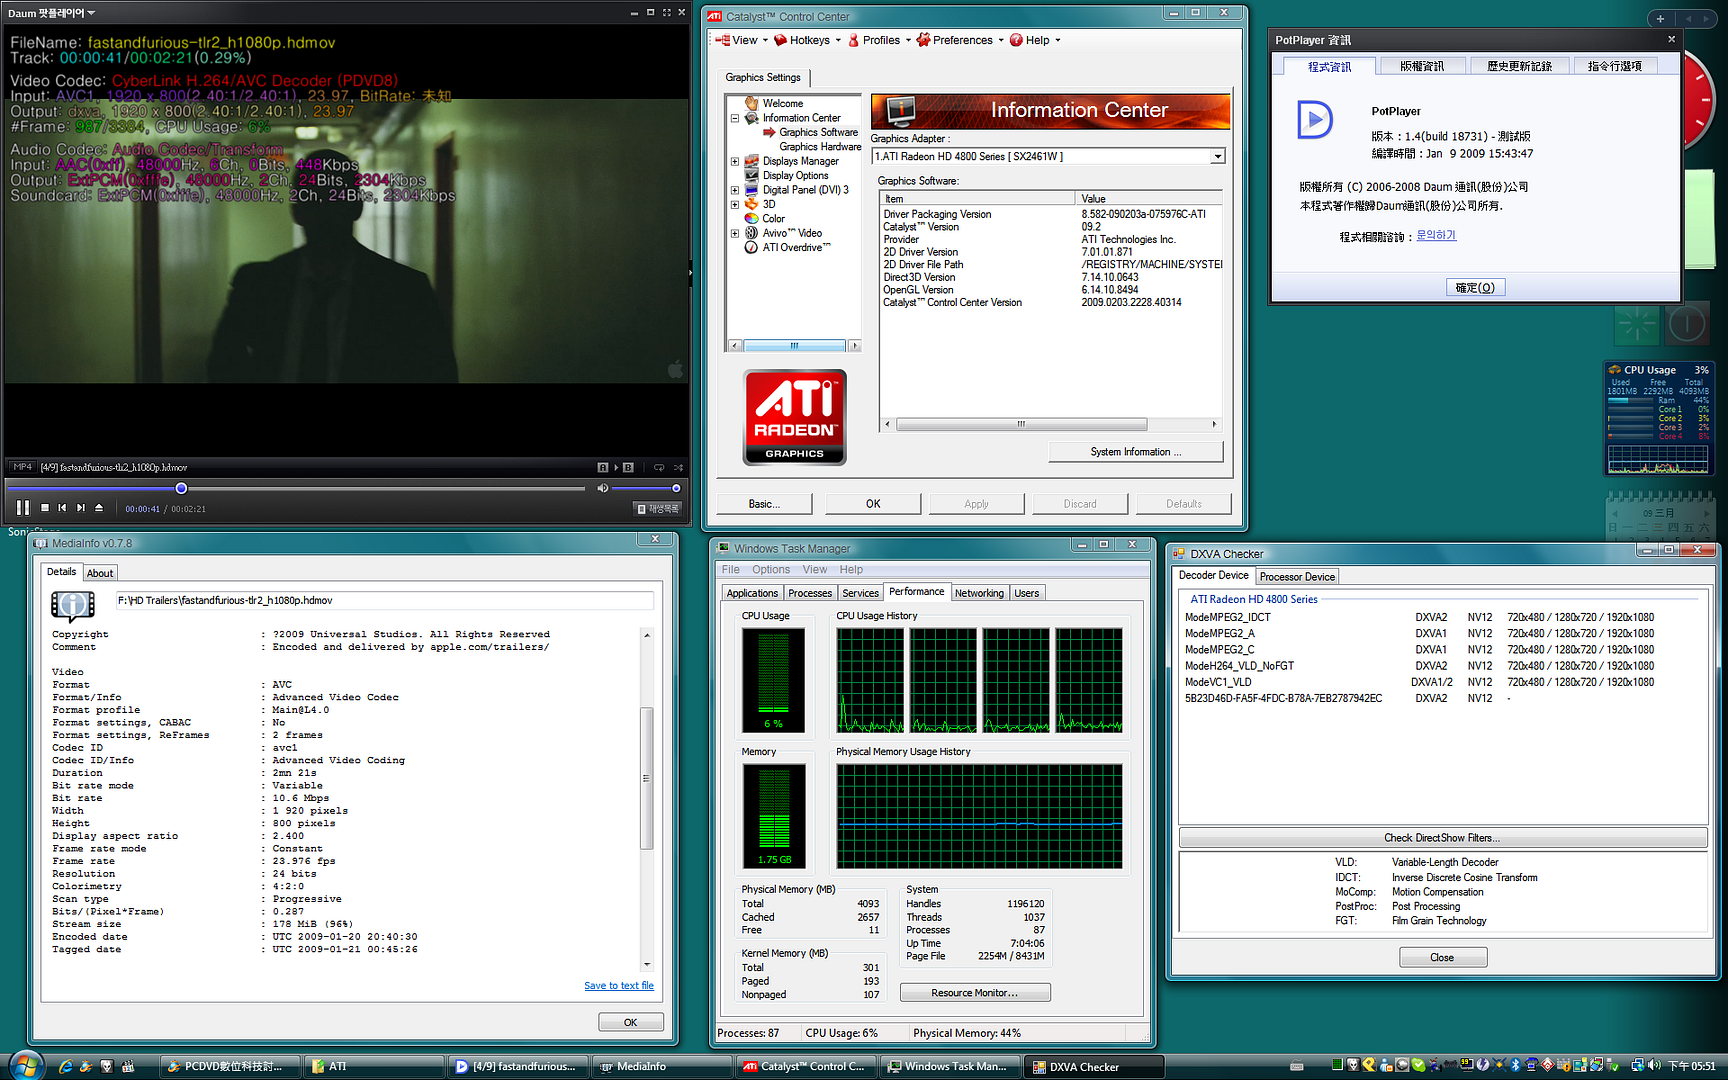Switch to Processes tab in Task Manager
Screen dimensions: 1728x1080
[810, 593]
